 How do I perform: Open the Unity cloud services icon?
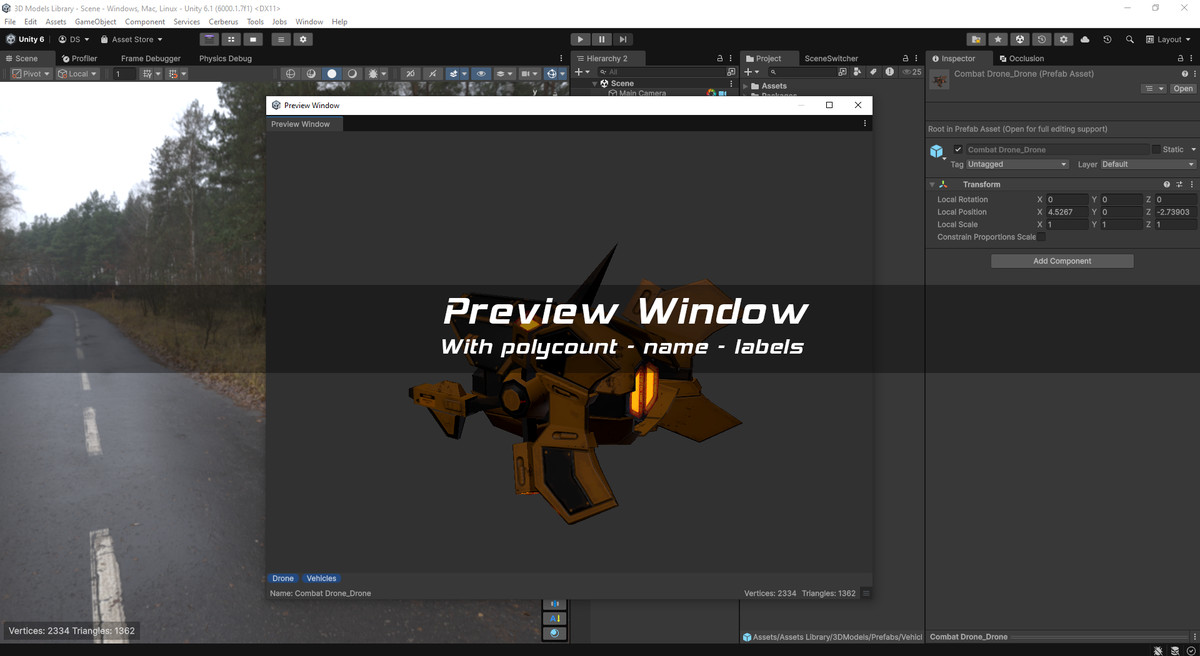[x=1085, y=39]
